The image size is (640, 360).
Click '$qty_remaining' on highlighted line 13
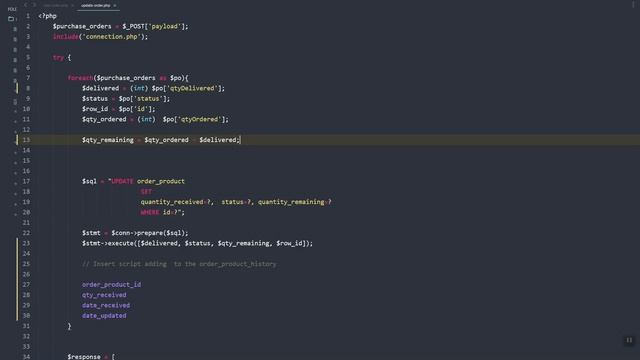coord(108,140)
